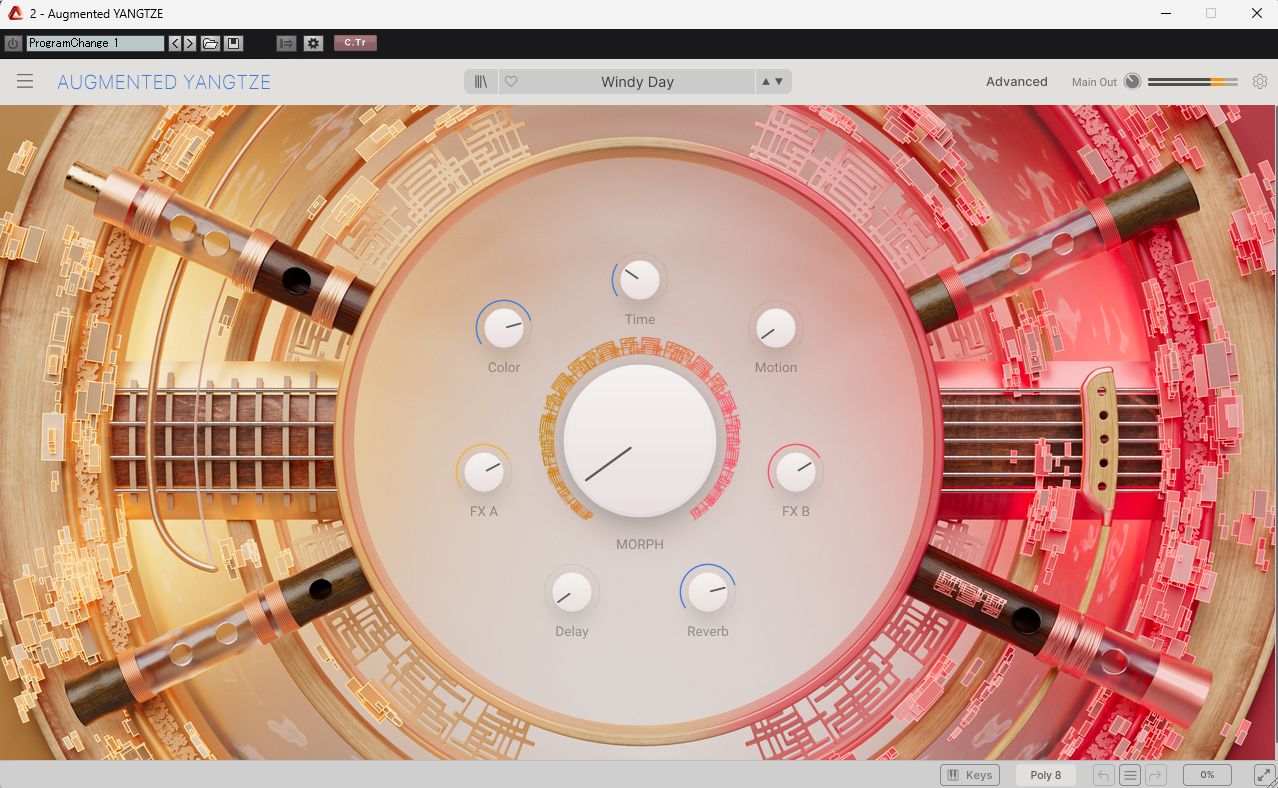Click the Motion knob
Screen dimensions: 1278x788
[x=776, y=328]
